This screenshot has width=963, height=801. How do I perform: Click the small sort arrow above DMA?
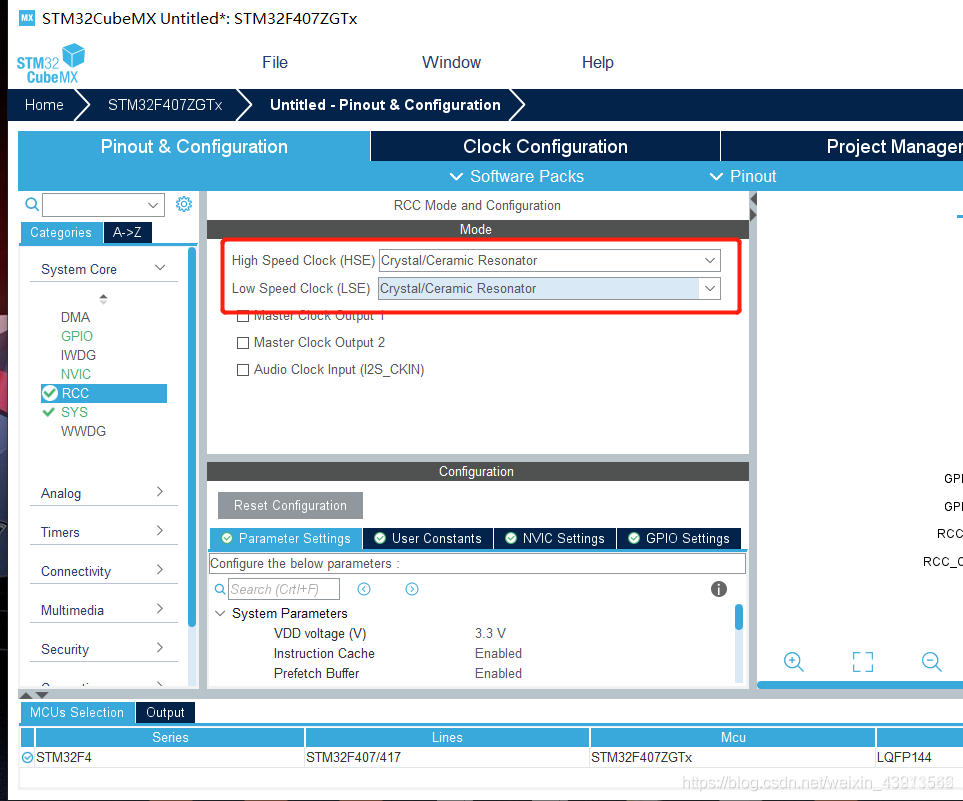(103, 299)
